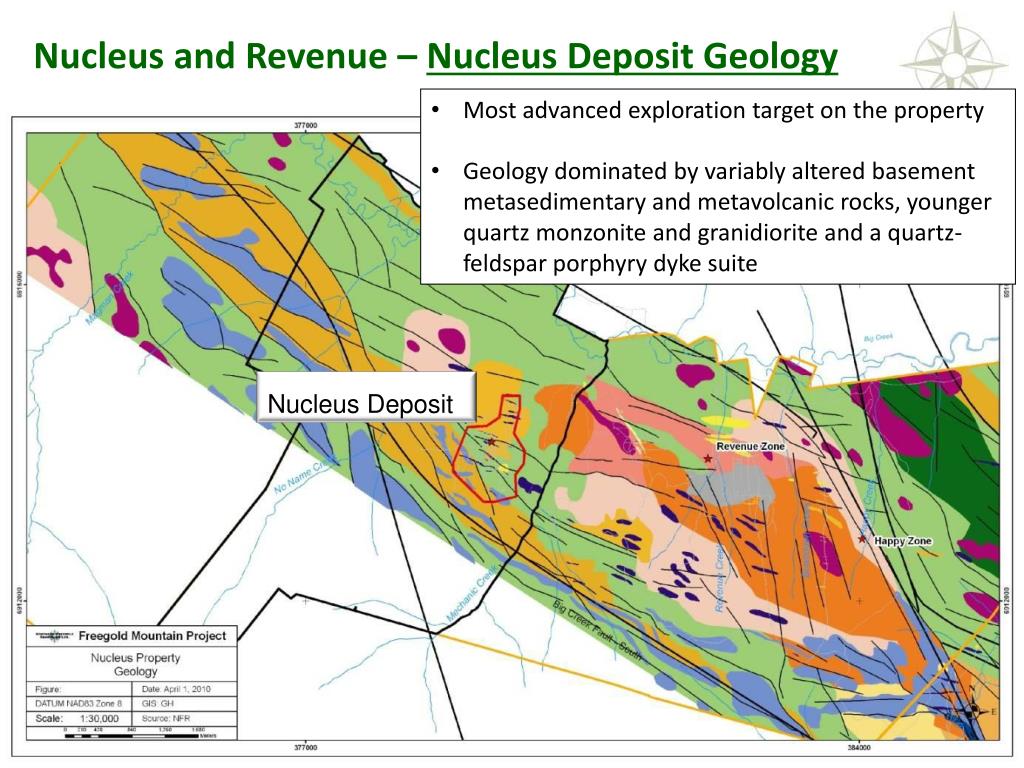Click the 'Figure:' cell in the map title block

(79, 689)
